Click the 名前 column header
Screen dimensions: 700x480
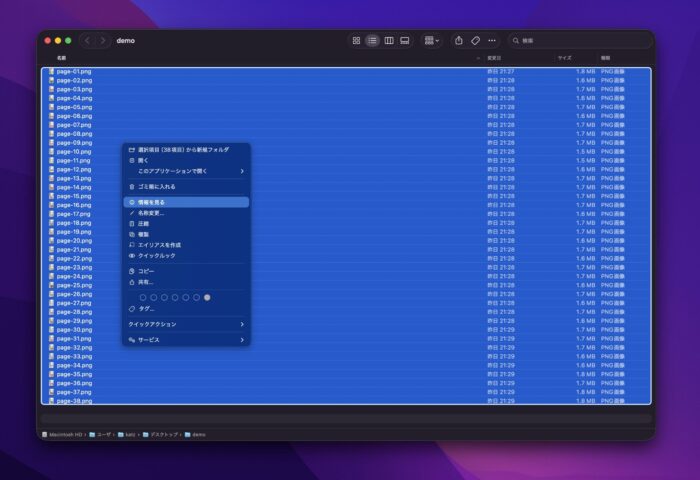[x=62, y=58]
